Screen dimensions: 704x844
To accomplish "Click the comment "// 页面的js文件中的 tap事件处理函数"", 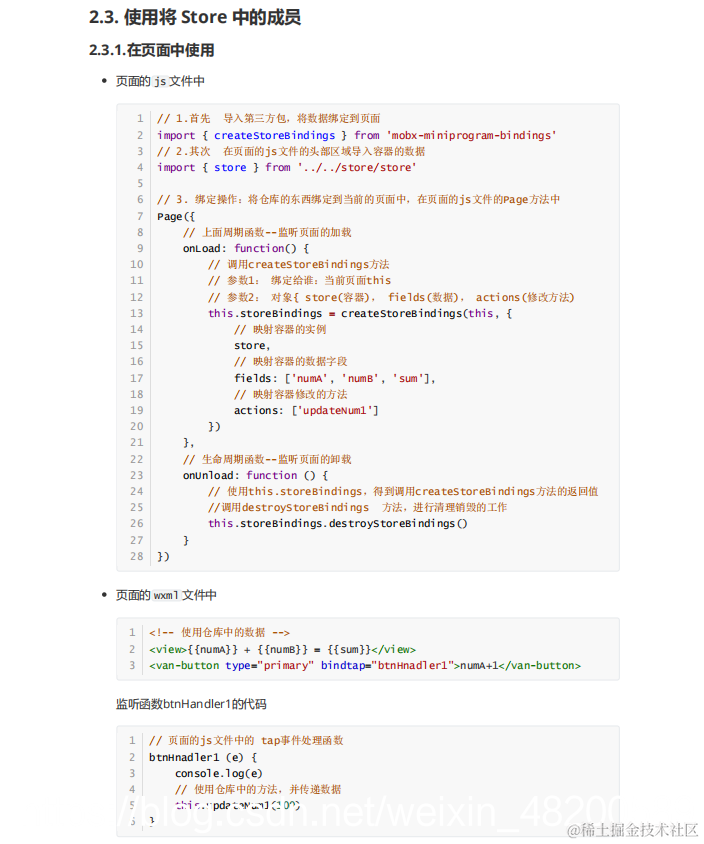I will (246, 741).
